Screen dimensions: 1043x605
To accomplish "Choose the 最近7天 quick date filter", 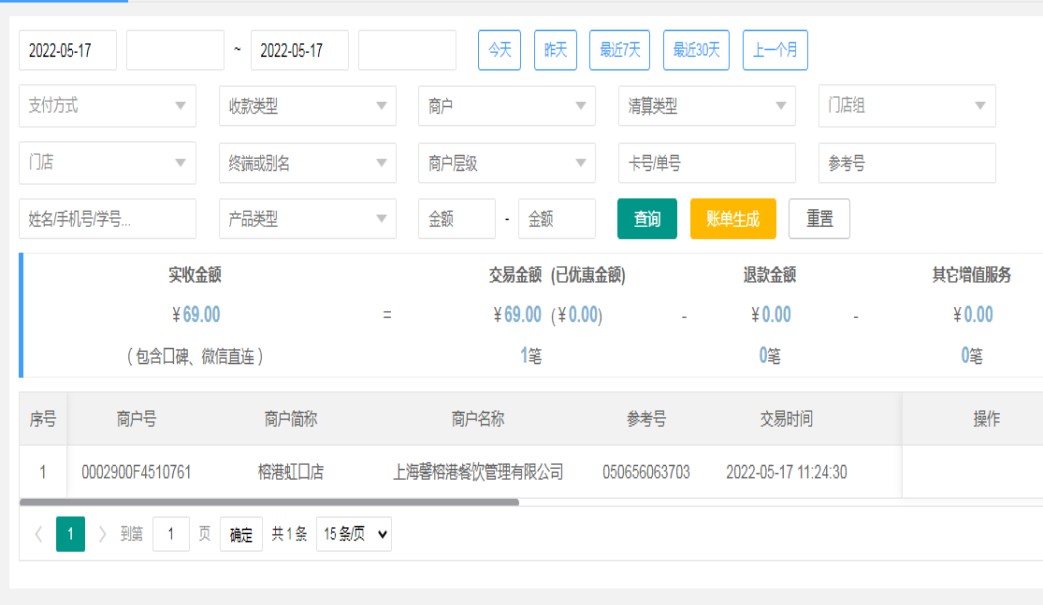I will (620, 50).
